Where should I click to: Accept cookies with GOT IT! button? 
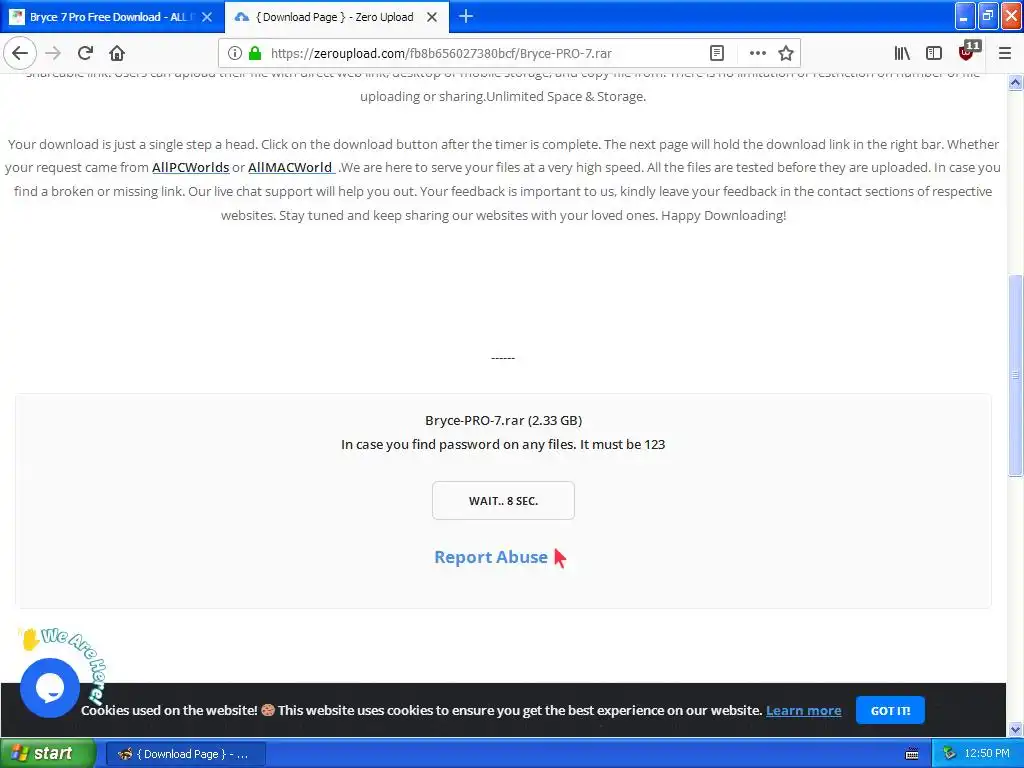[x=889, y=711]
